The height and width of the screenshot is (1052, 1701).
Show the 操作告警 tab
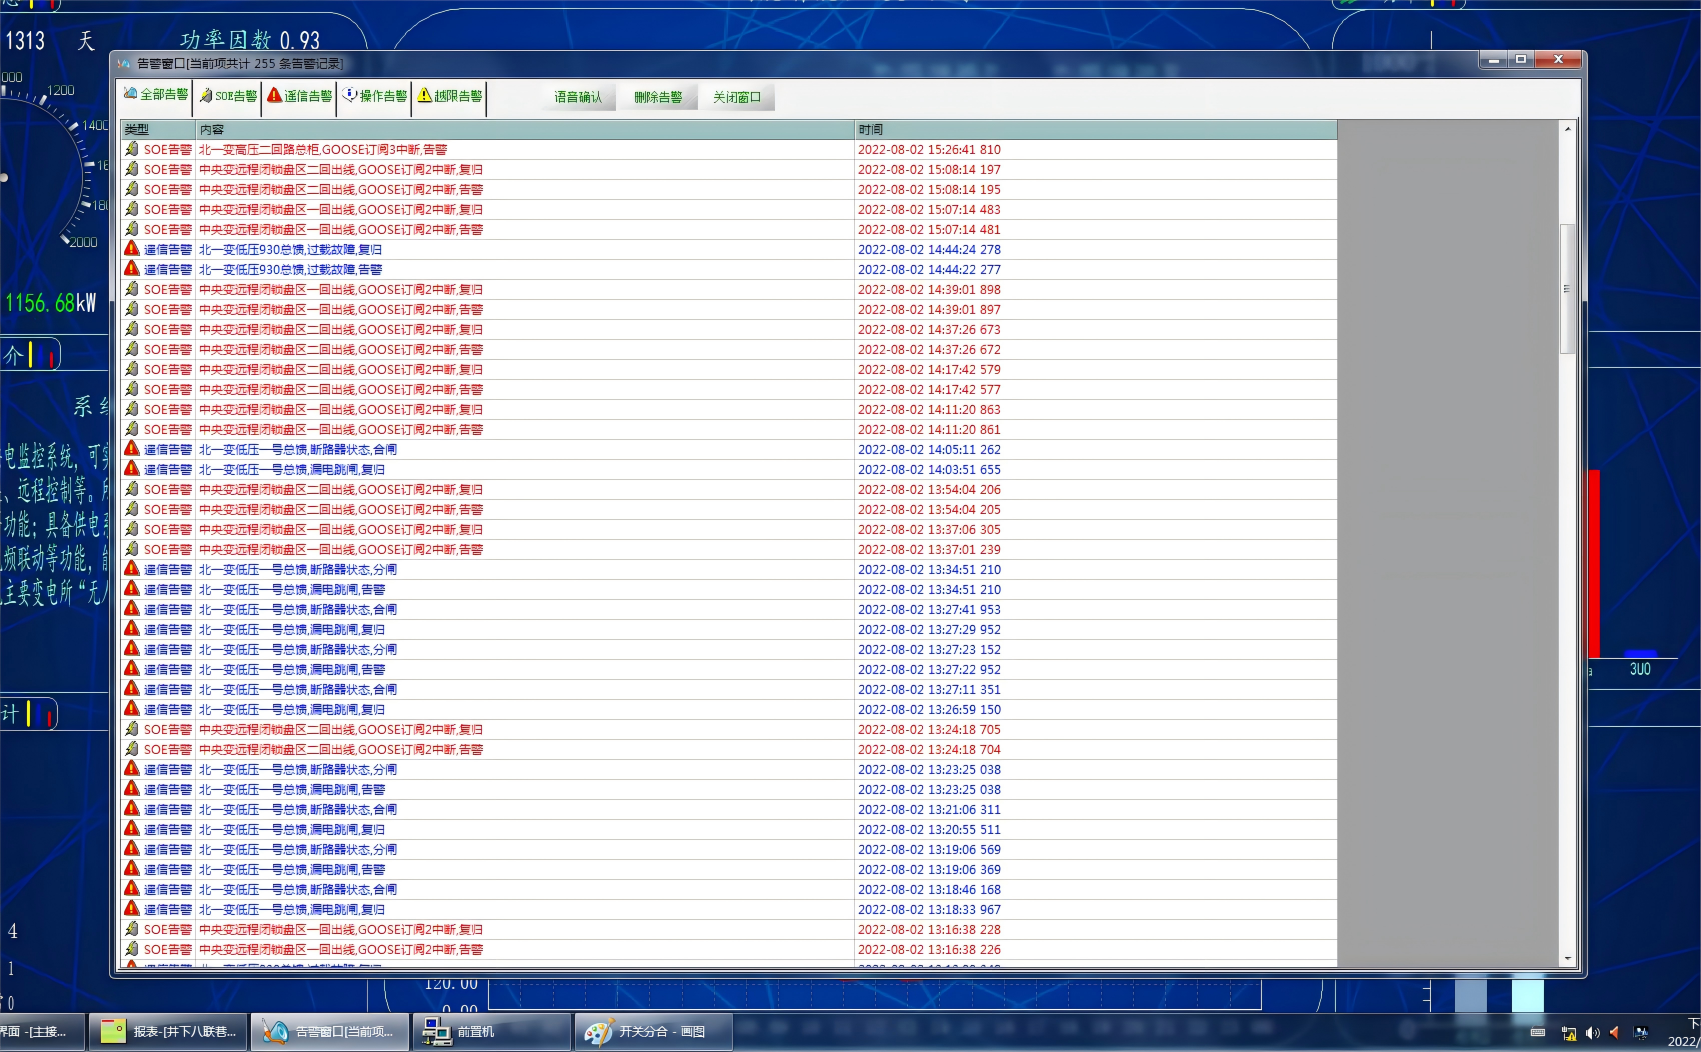375,96
